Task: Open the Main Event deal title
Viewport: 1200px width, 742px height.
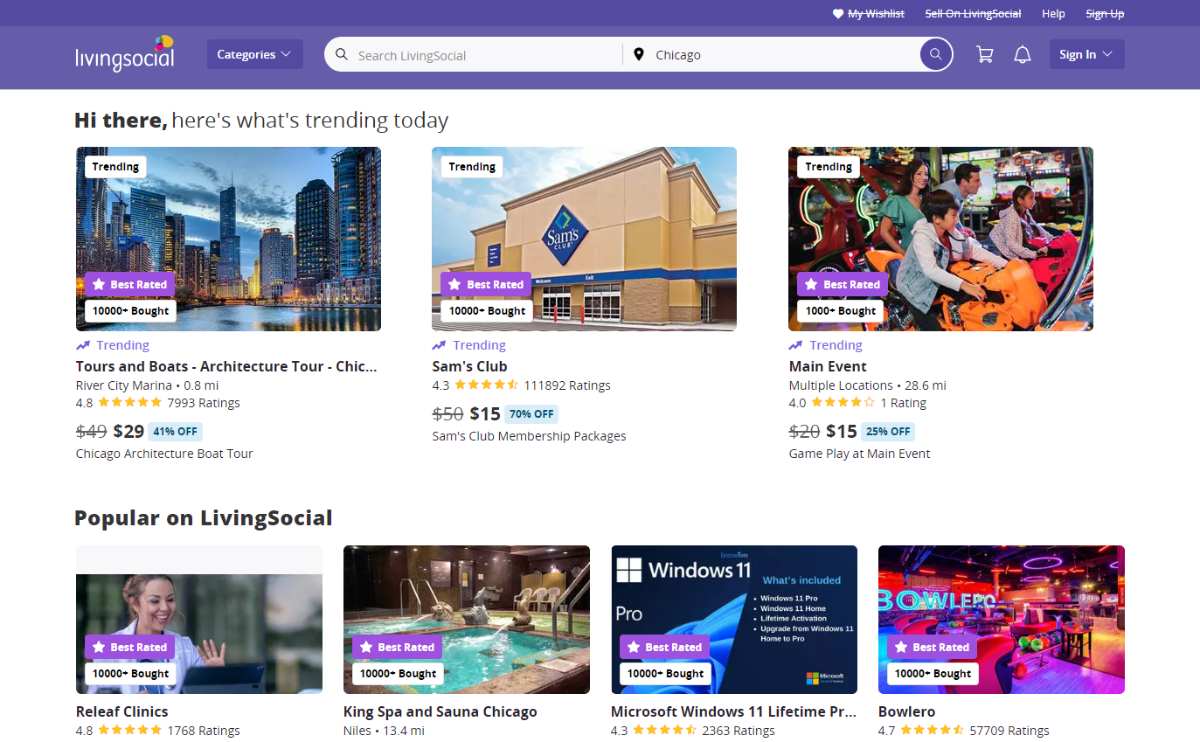Action: (x=828, y=366)
